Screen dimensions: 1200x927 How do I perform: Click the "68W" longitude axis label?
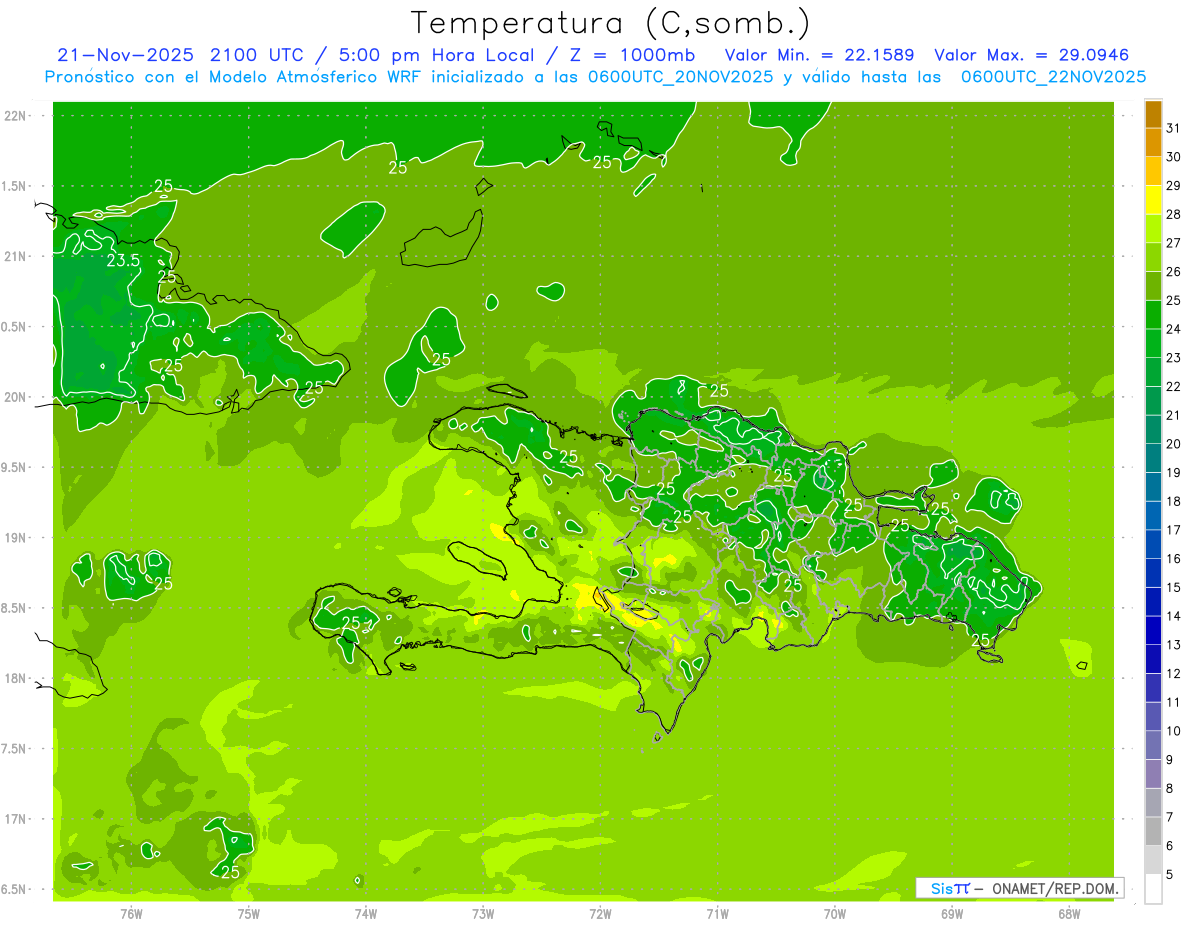coord(1069,914)
